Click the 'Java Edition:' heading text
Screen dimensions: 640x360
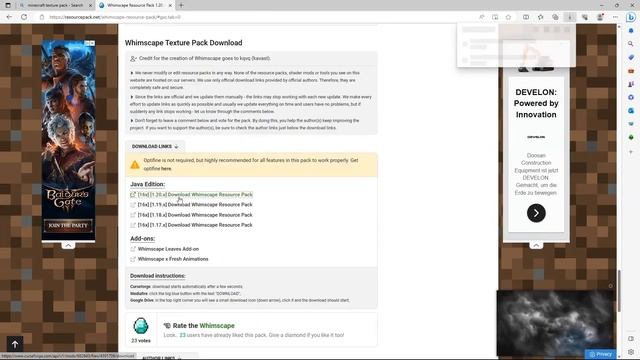pos(147,184)
